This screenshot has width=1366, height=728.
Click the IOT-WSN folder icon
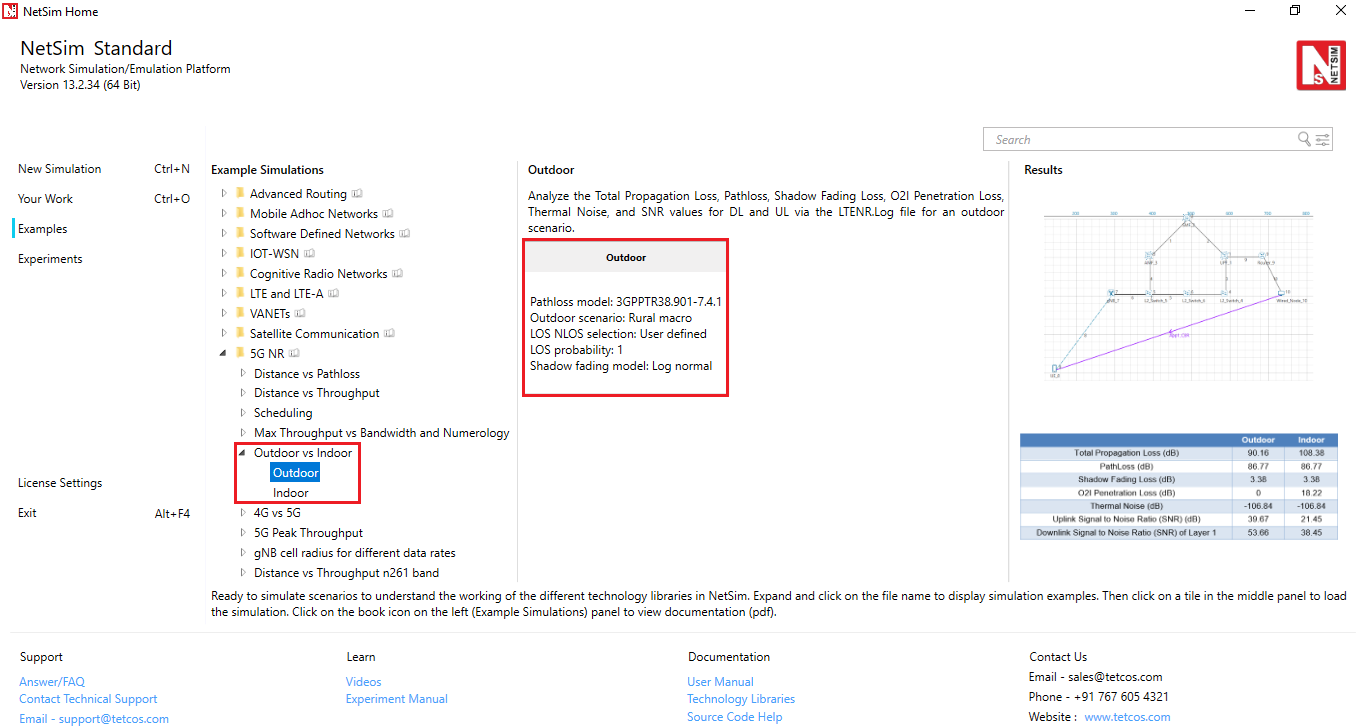click(x=240, y=253)
